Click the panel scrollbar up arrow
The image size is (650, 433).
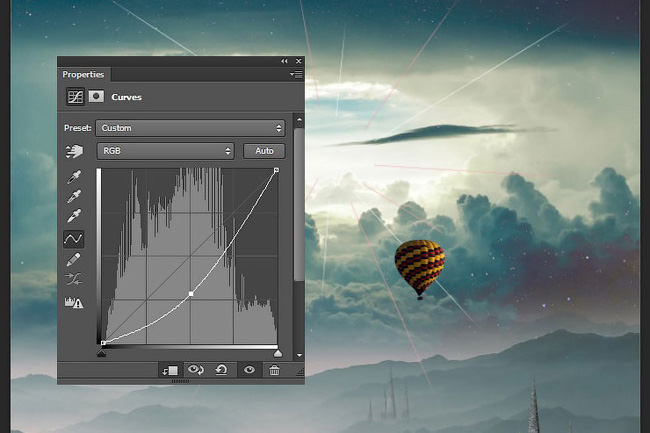tap(299, 120)
